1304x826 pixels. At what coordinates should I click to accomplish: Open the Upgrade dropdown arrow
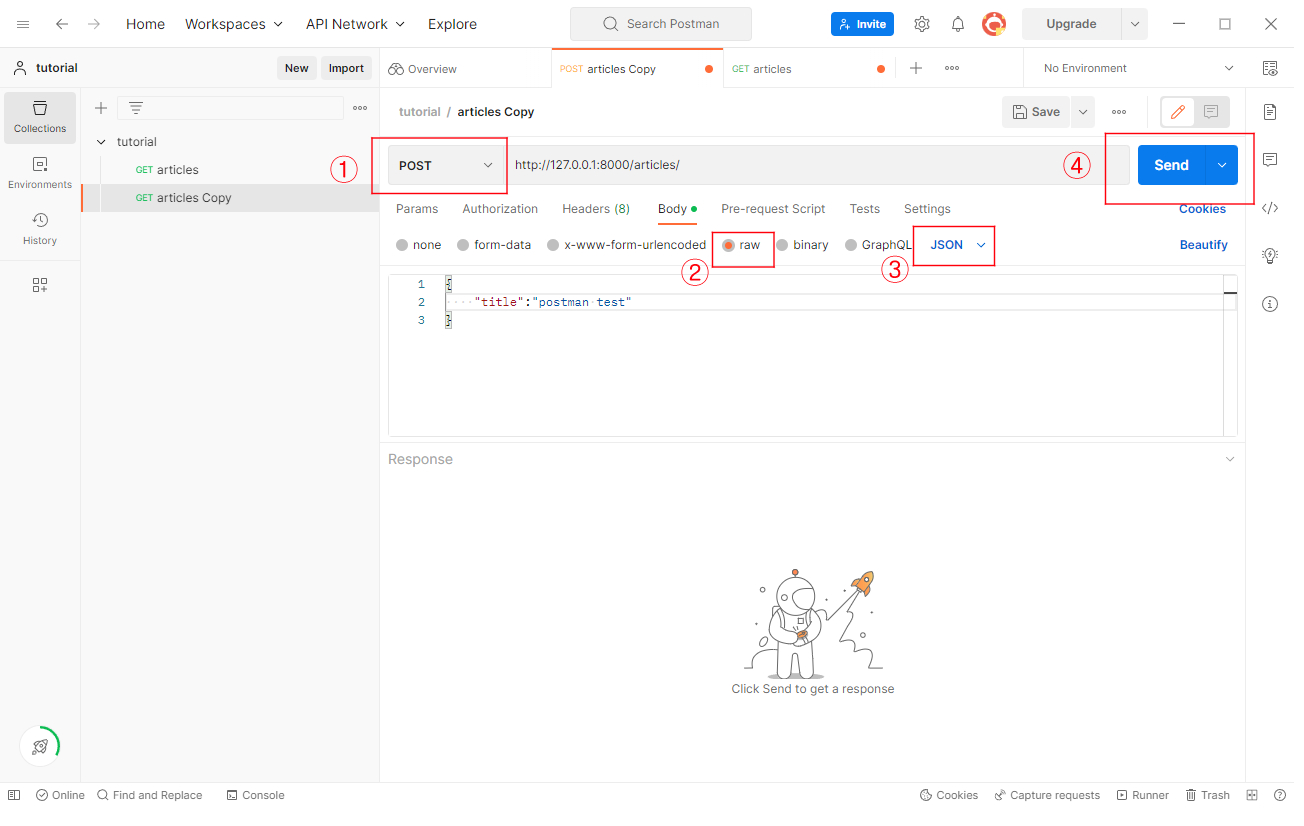pyautogui.click(x=1134, y=24)
